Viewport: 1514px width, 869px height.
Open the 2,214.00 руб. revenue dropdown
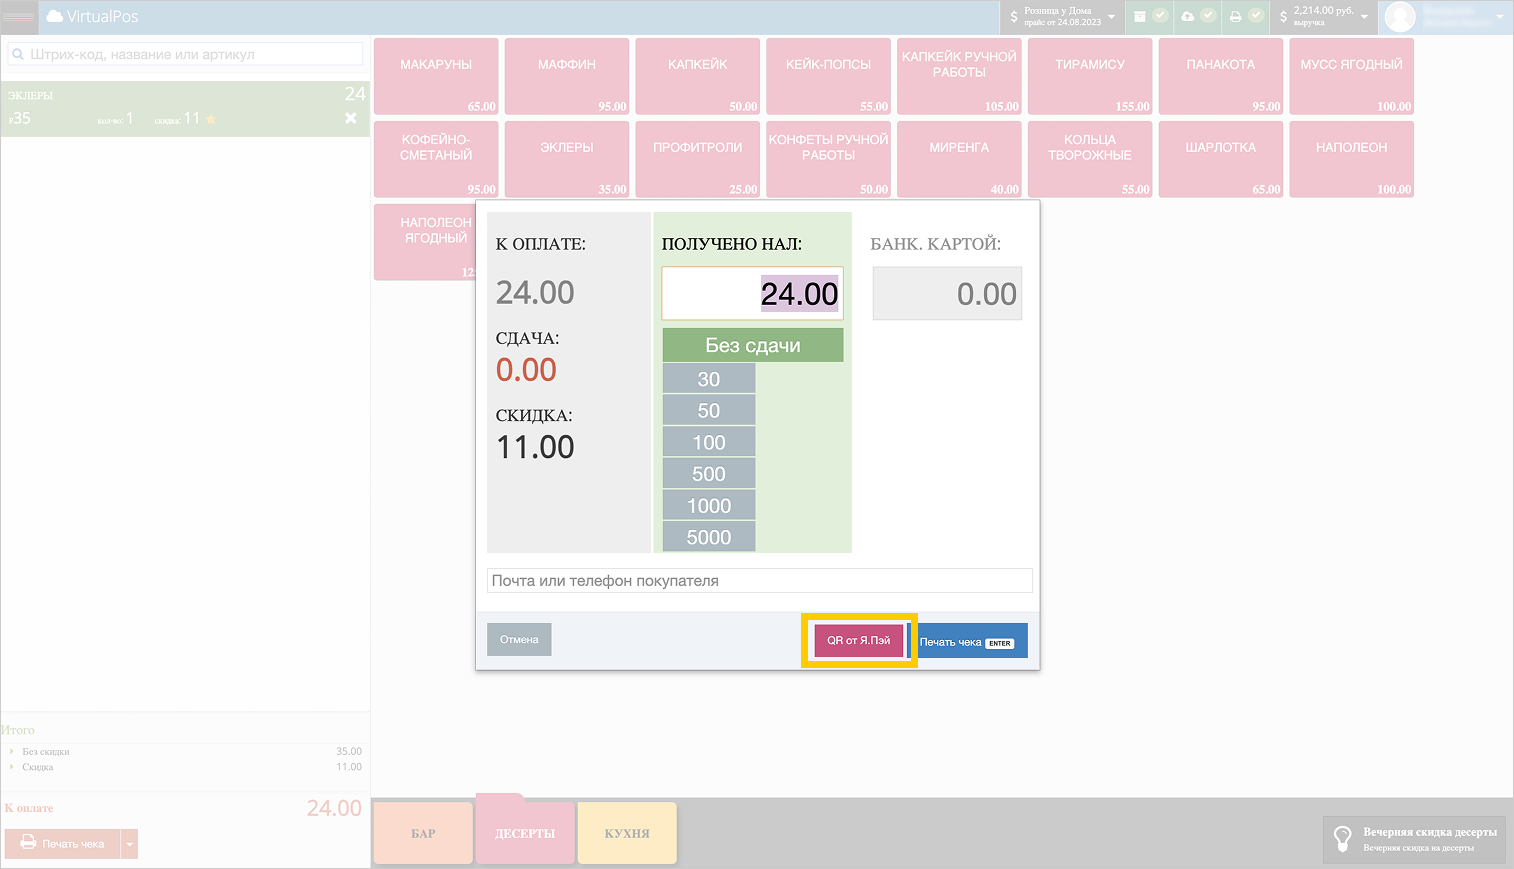click(1364, 17)
